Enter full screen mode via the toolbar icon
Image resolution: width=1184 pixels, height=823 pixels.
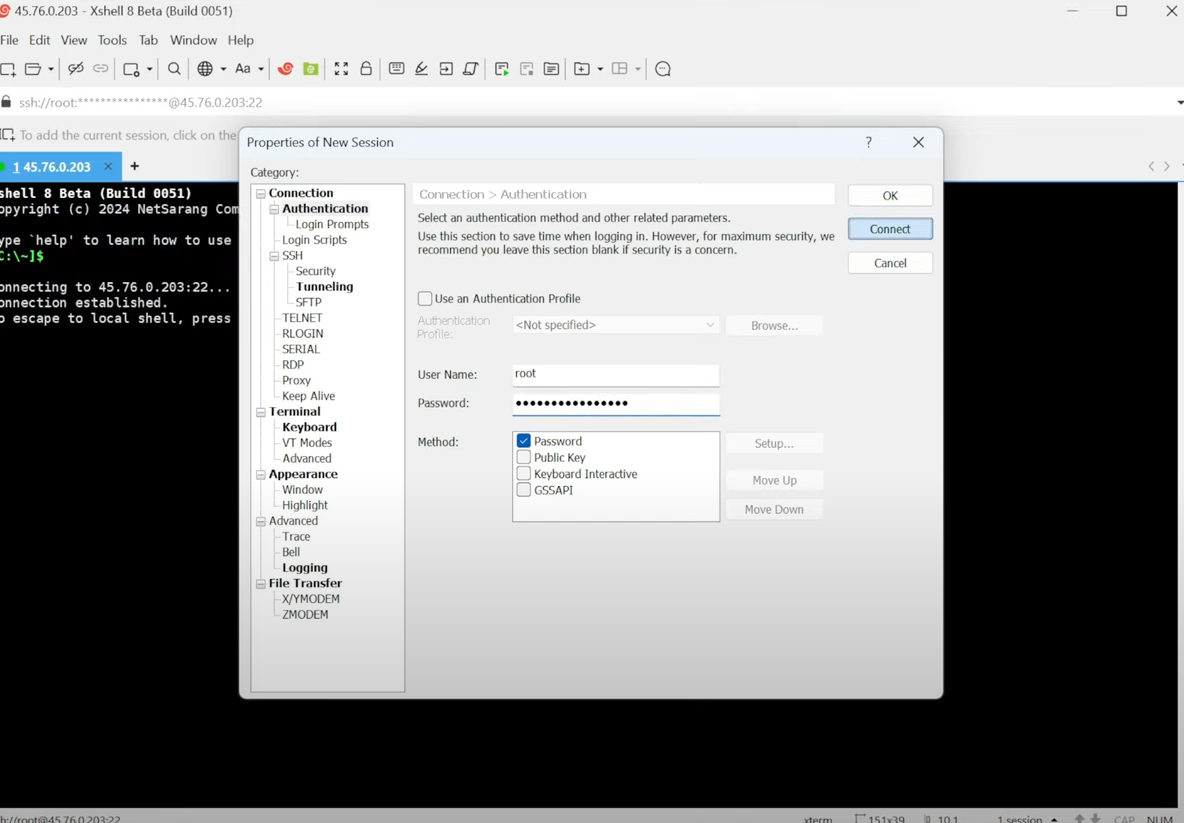coord(341,68)
